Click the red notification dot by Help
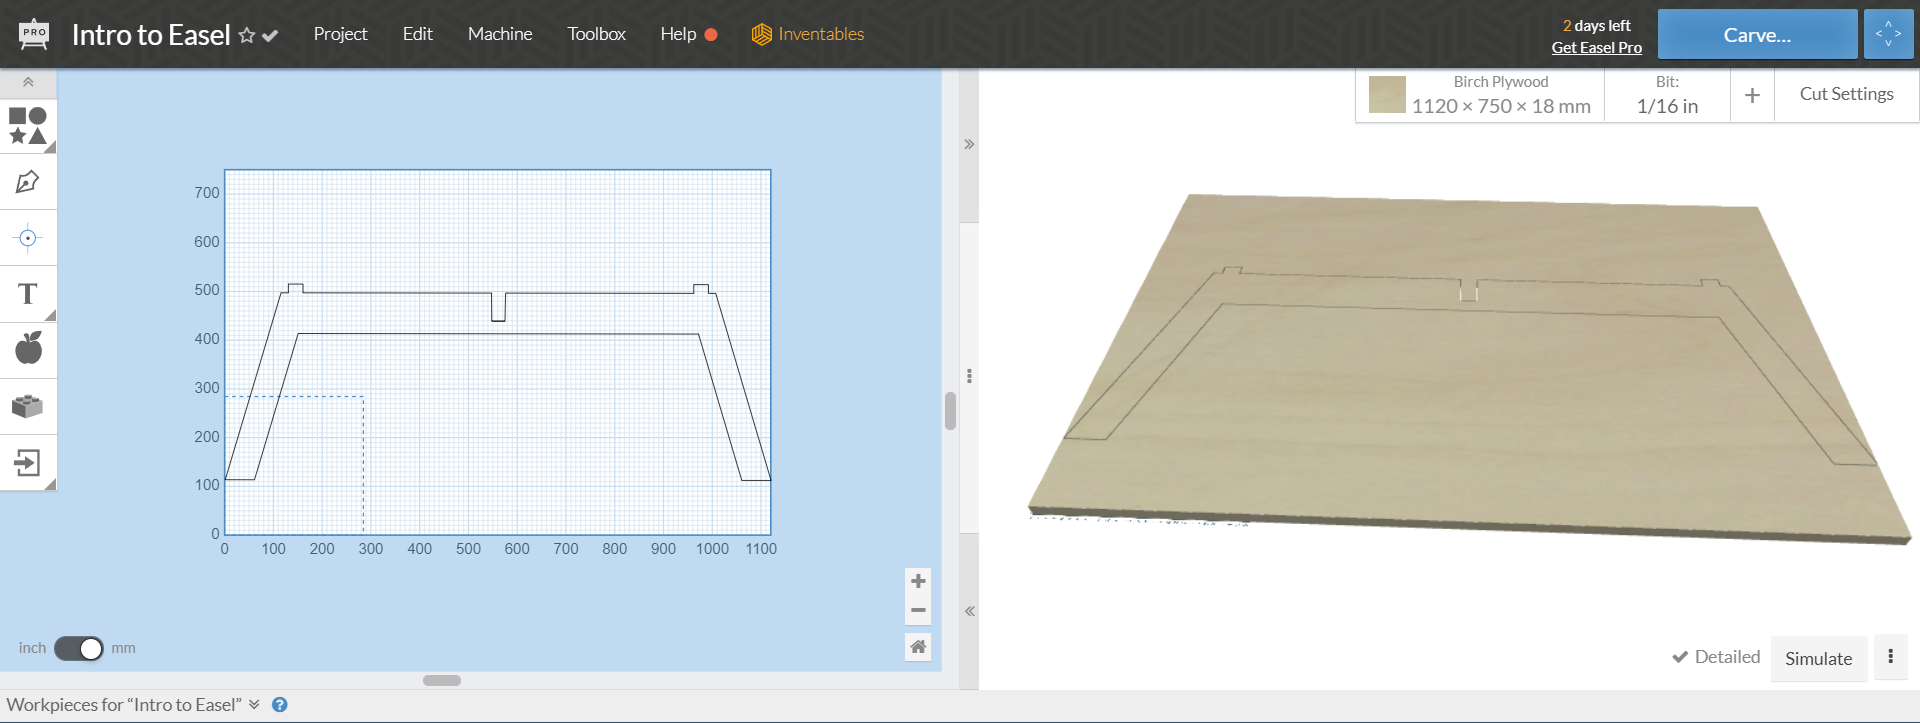The width and height of the screenshot is (1920, 723). [x=711, y=35]
